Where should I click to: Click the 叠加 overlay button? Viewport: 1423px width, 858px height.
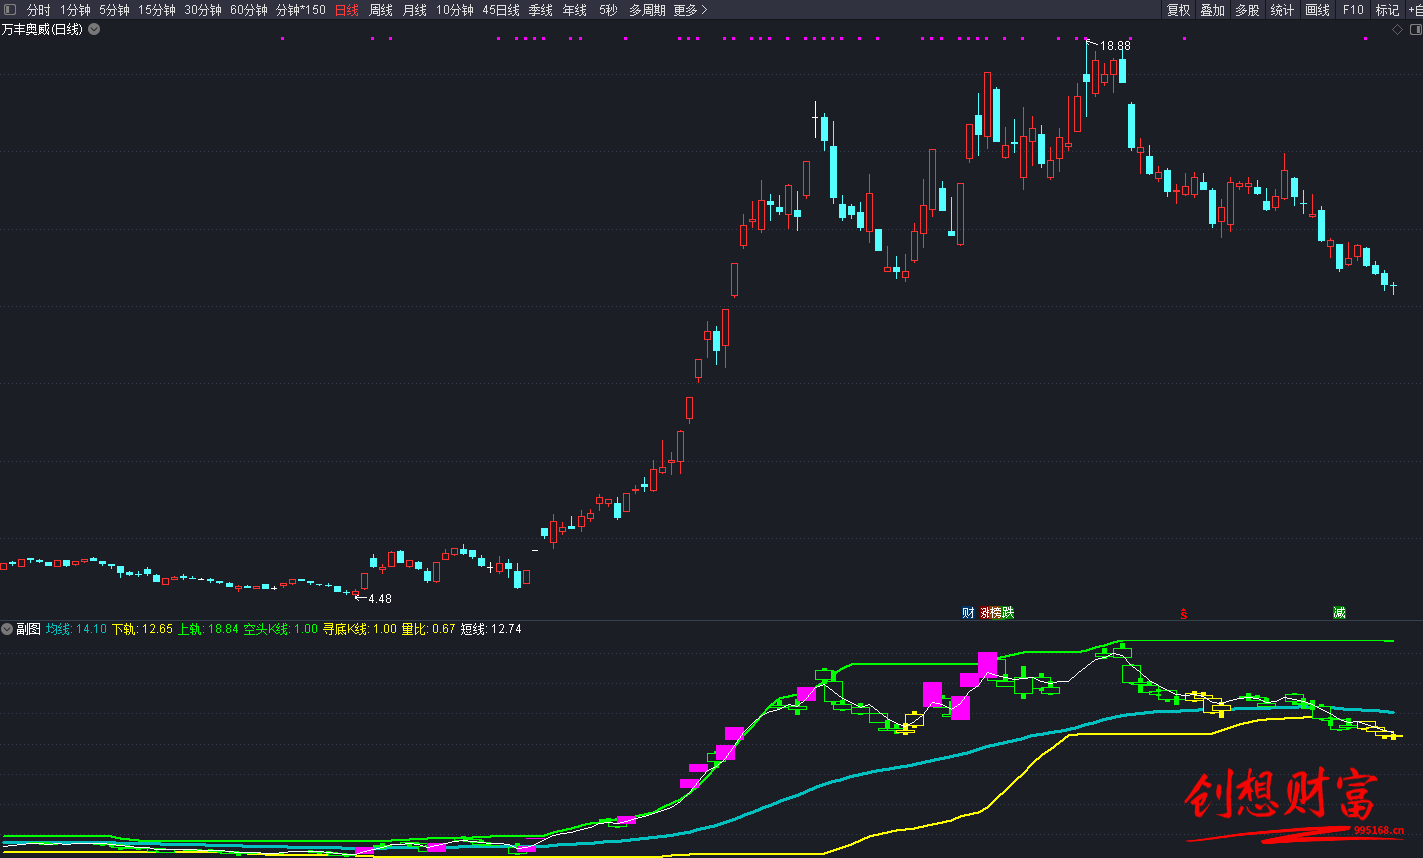[x=1212, y=10]
